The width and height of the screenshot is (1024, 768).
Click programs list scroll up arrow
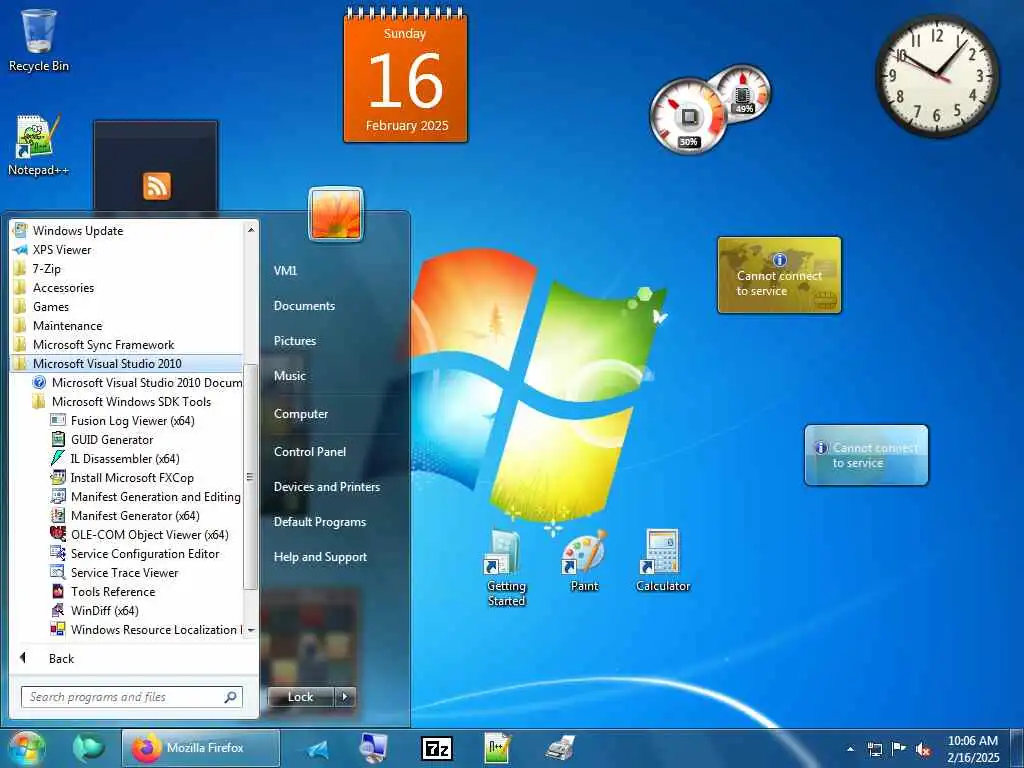251,230
